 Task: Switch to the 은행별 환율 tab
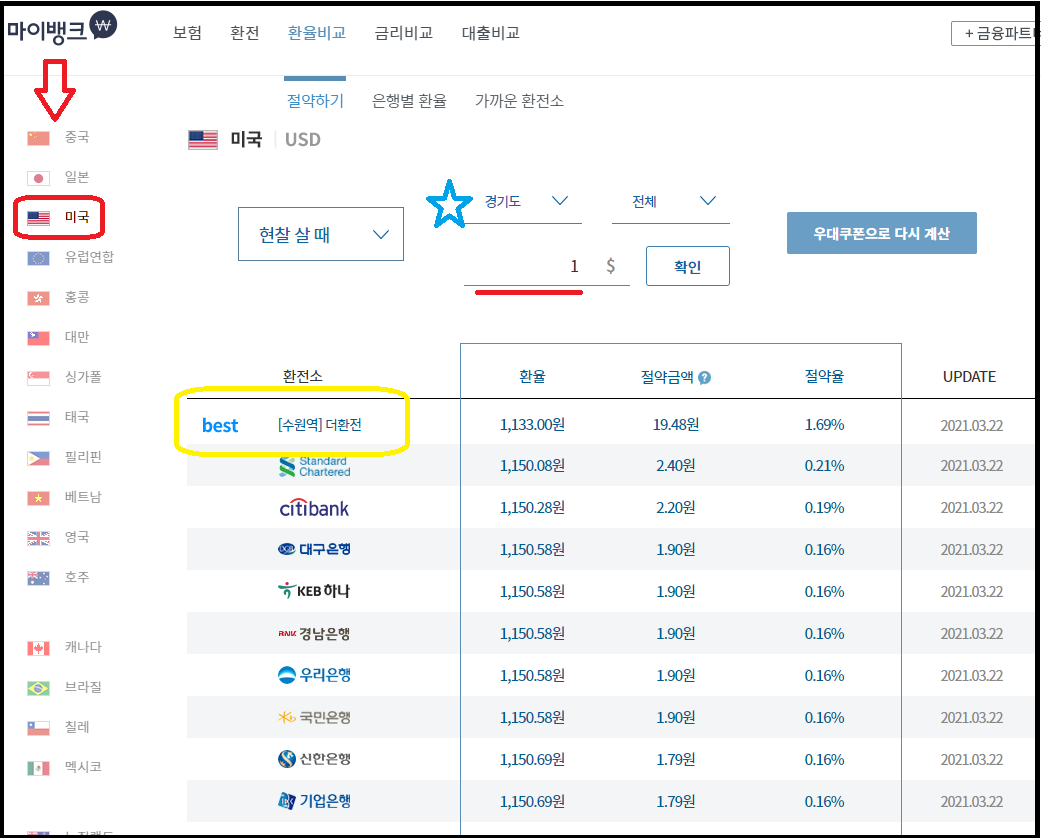[409, 101]
